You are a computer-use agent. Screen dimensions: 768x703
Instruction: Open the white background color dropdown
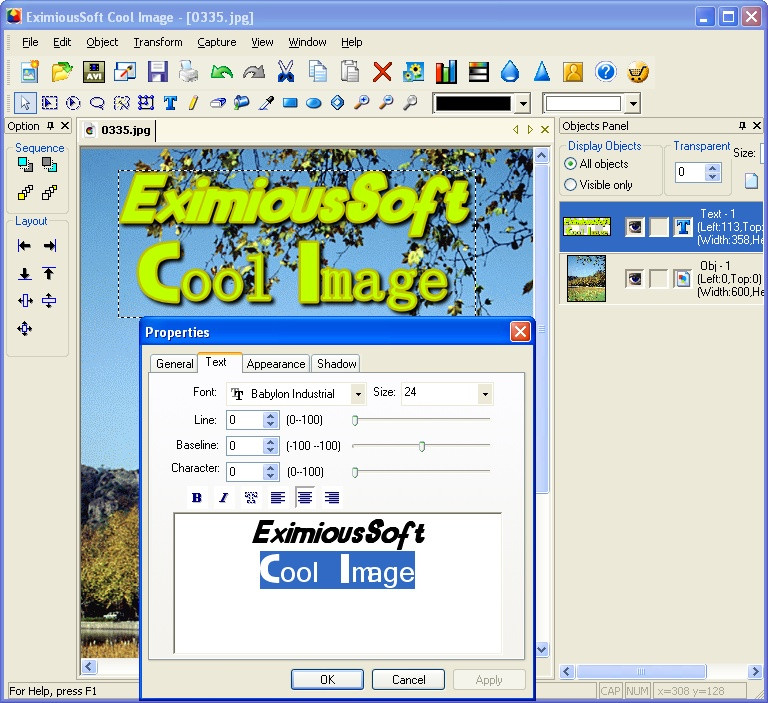(x=633, y=104)
